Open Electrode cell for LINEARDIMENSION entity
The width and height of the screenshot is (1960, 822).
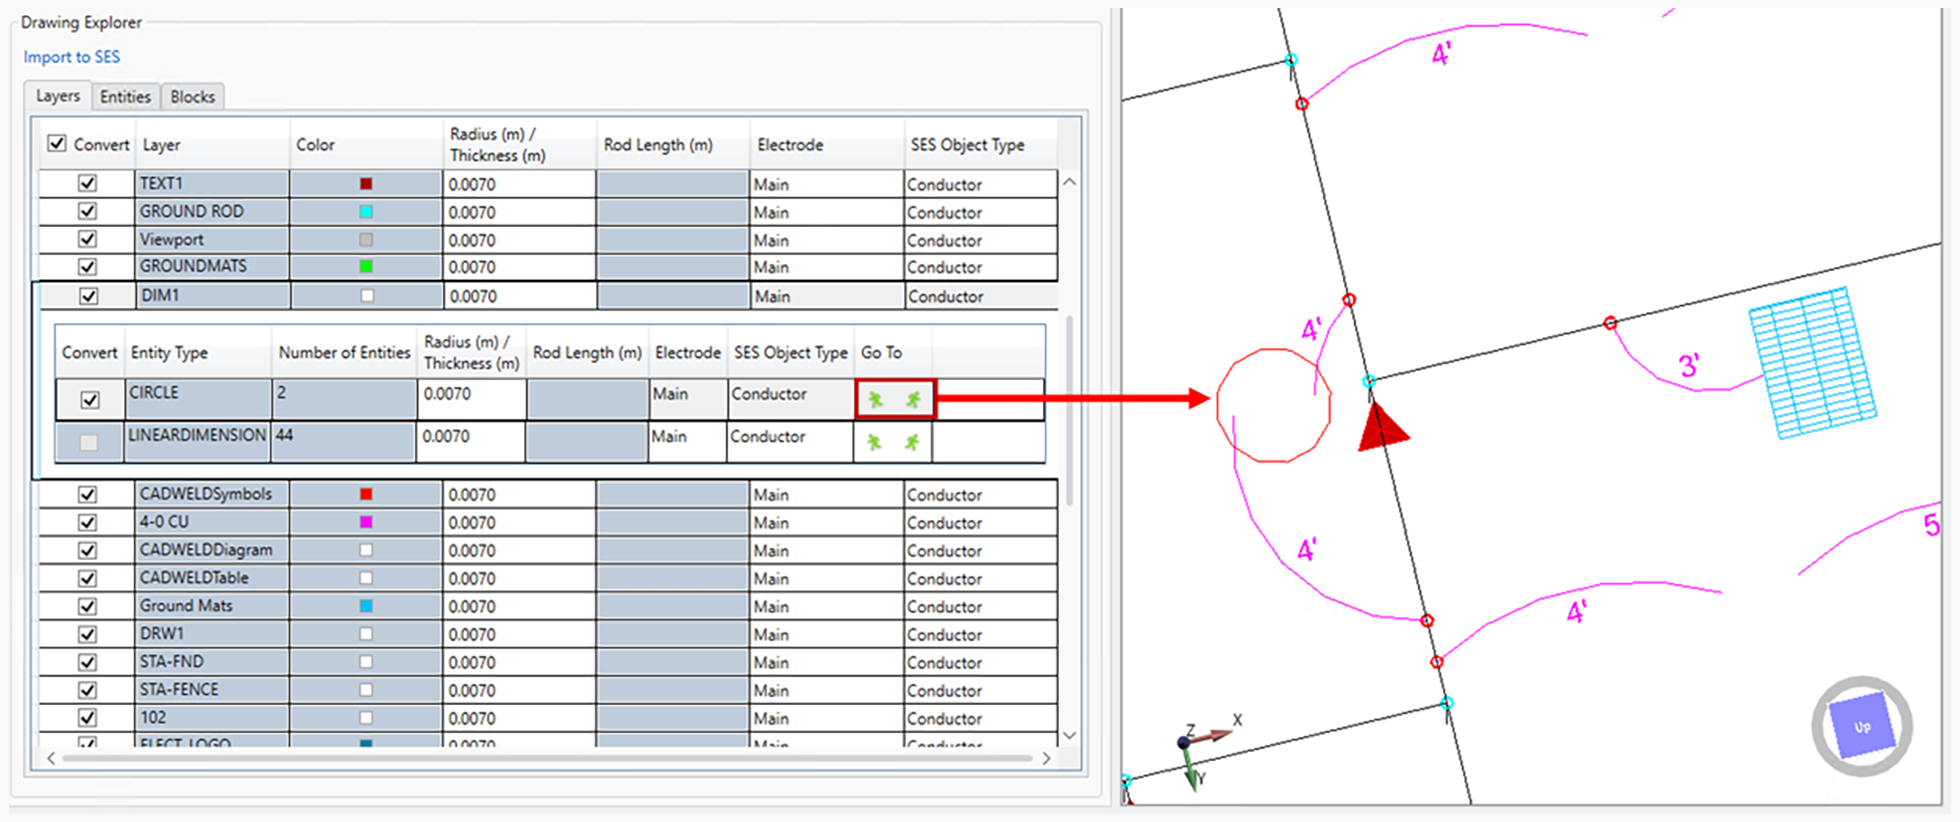(x=687, y=442)
